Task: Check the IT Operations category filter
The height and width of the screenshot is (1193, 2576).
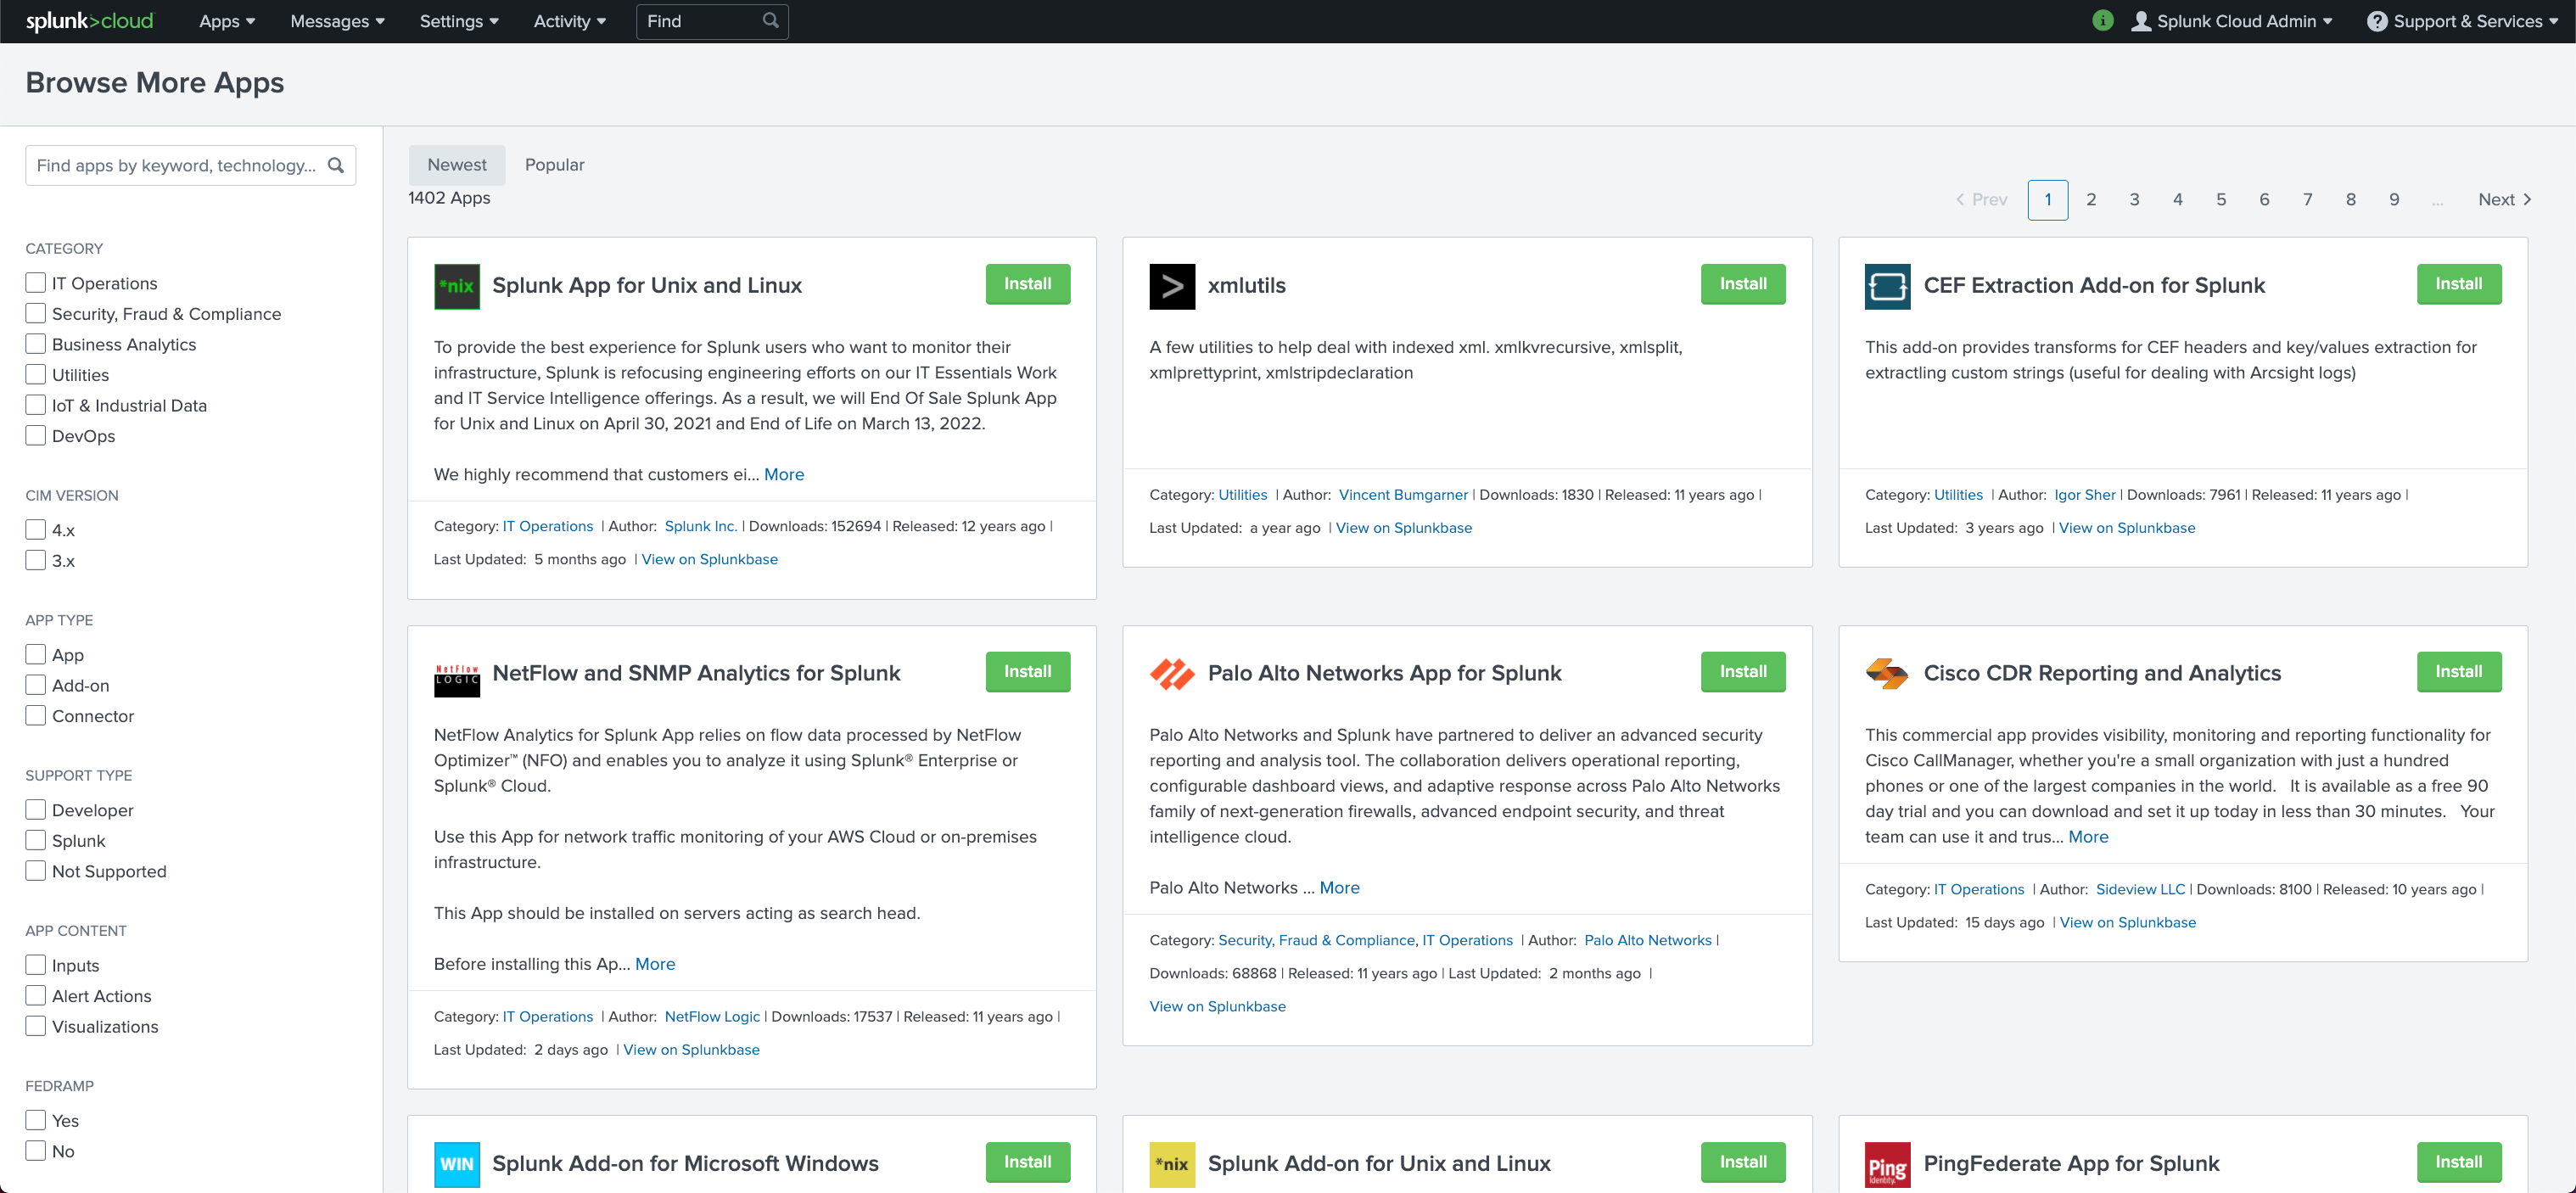Action: click(36, 283)
